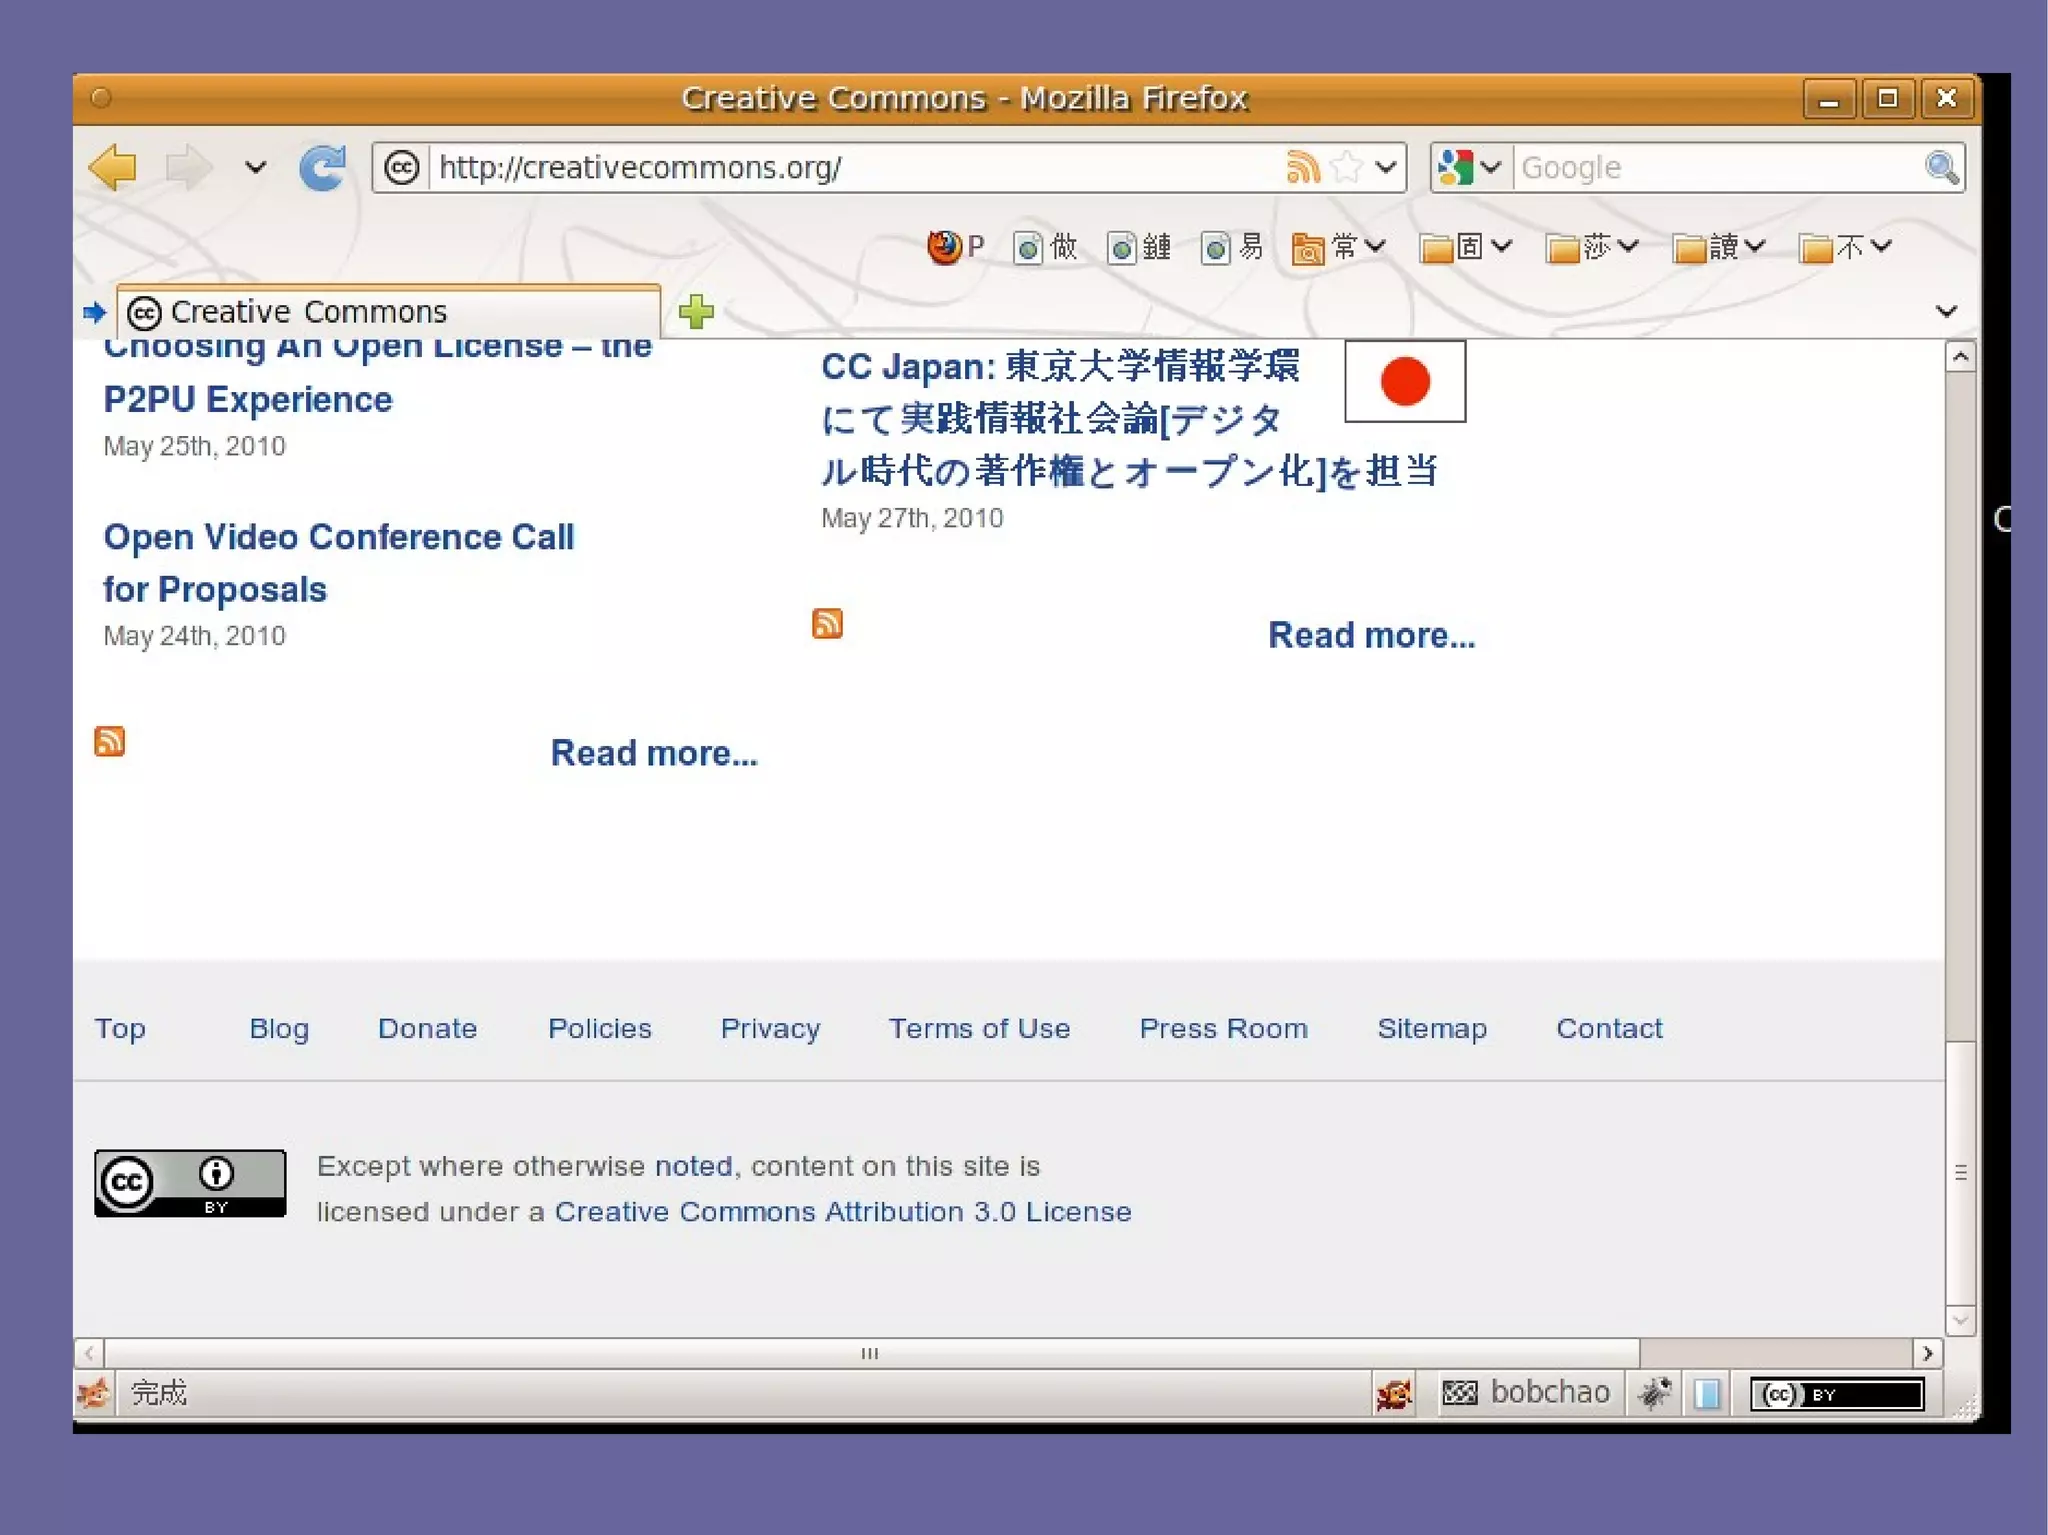
Task: Click the CC BY license icon in status bar
Action: point(1836,1394)
